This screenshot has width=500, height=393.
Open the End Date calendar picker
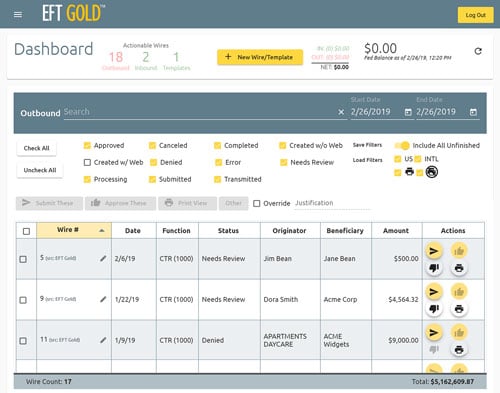473,112
